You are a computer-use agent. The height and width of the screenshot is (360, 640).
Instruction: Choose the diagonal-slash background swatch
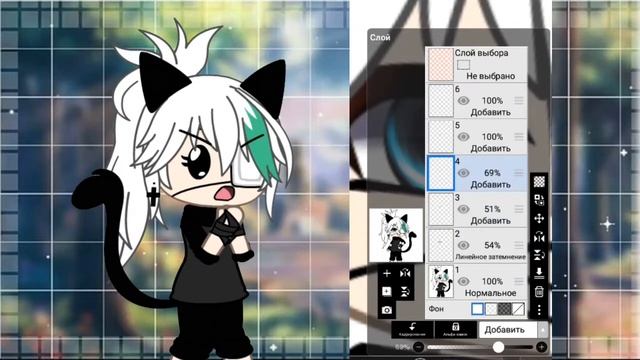pos(518,309)
